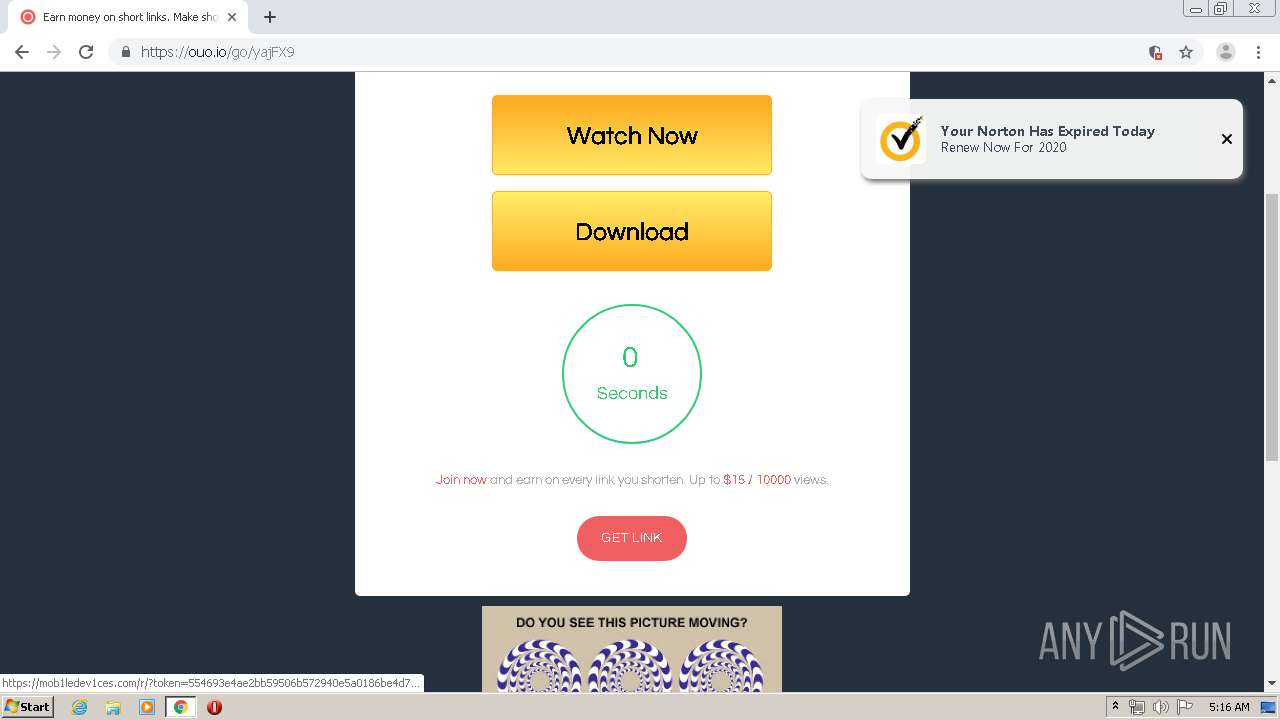Open the blocked content shield icon
The height and width of the screenshot is (720, 1280).
click(1155, 52)
